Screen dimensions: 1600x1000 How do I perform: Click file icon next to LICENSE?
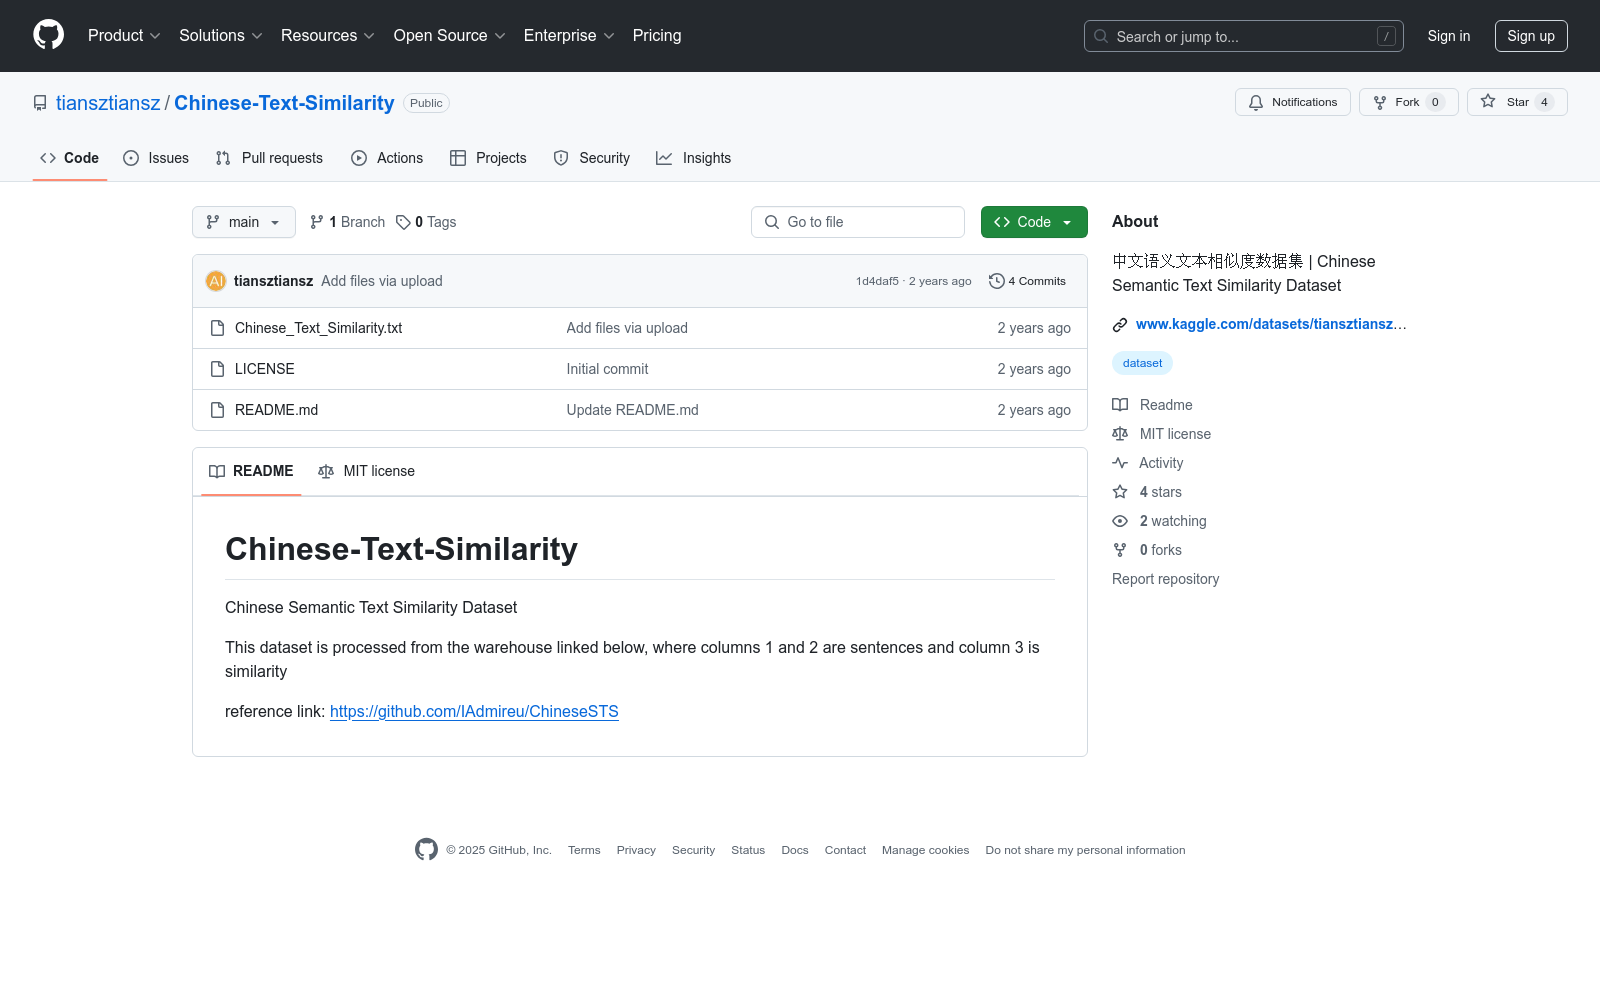[217, 369]
